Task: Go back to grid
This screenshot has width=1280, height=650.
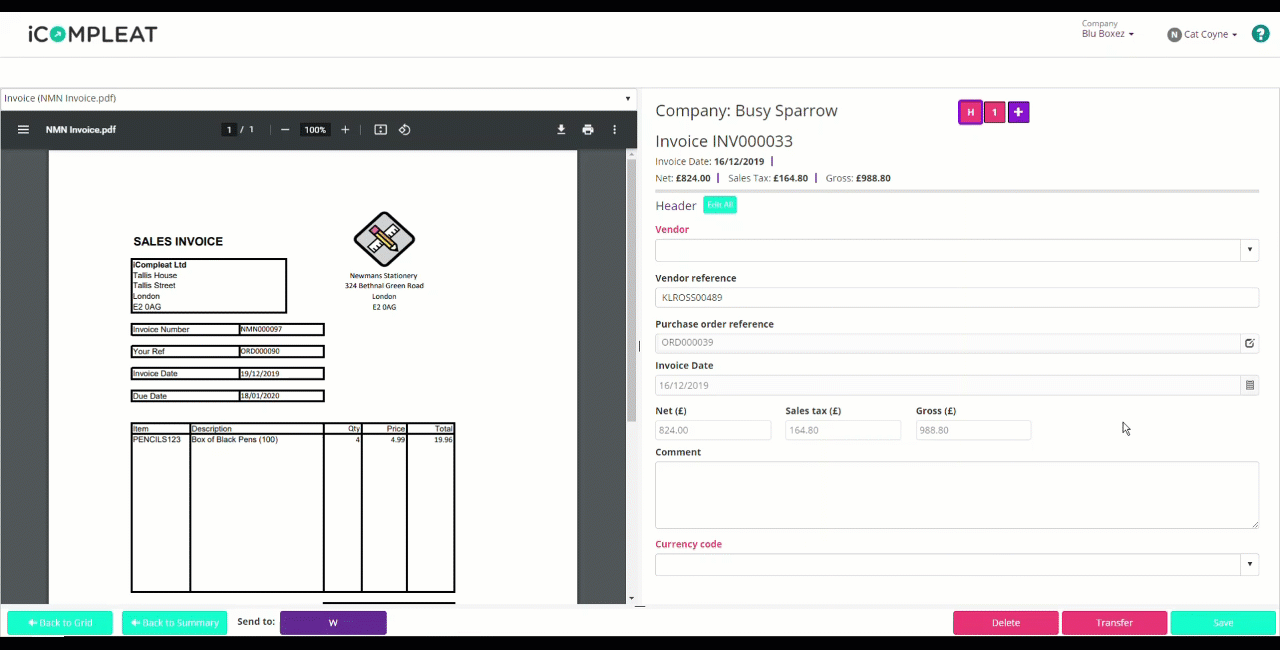Action: (x=60, y=623)
